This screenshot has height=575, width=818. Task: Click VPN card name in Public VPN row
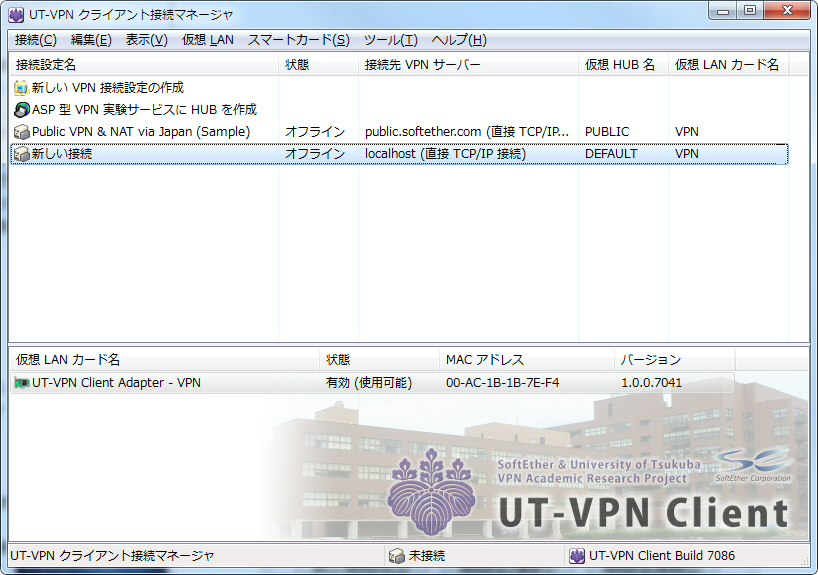pos(687,131)
